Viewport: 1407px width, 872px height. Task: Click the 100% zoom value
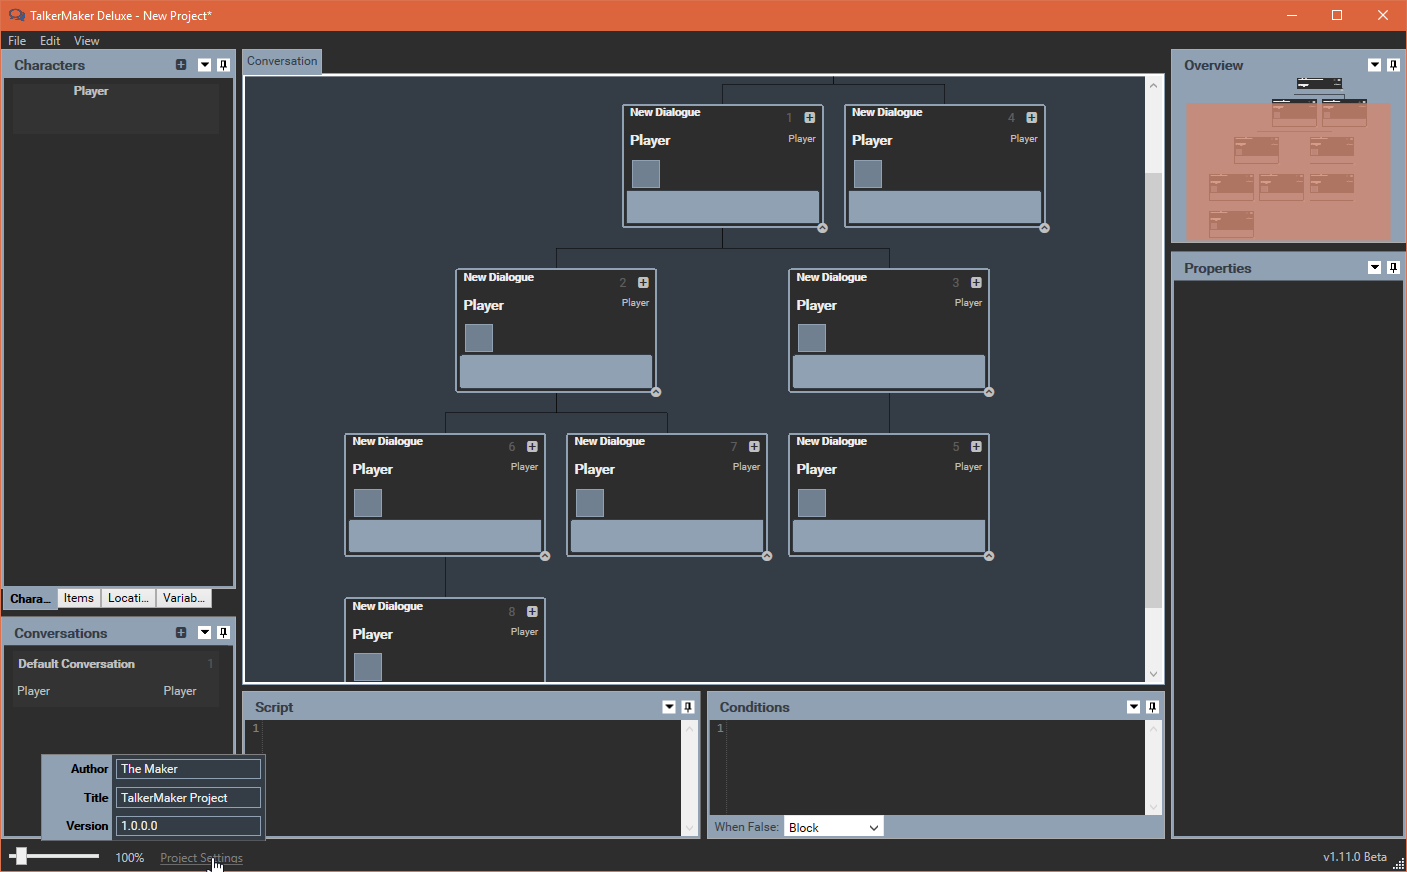tap(130, 858)
